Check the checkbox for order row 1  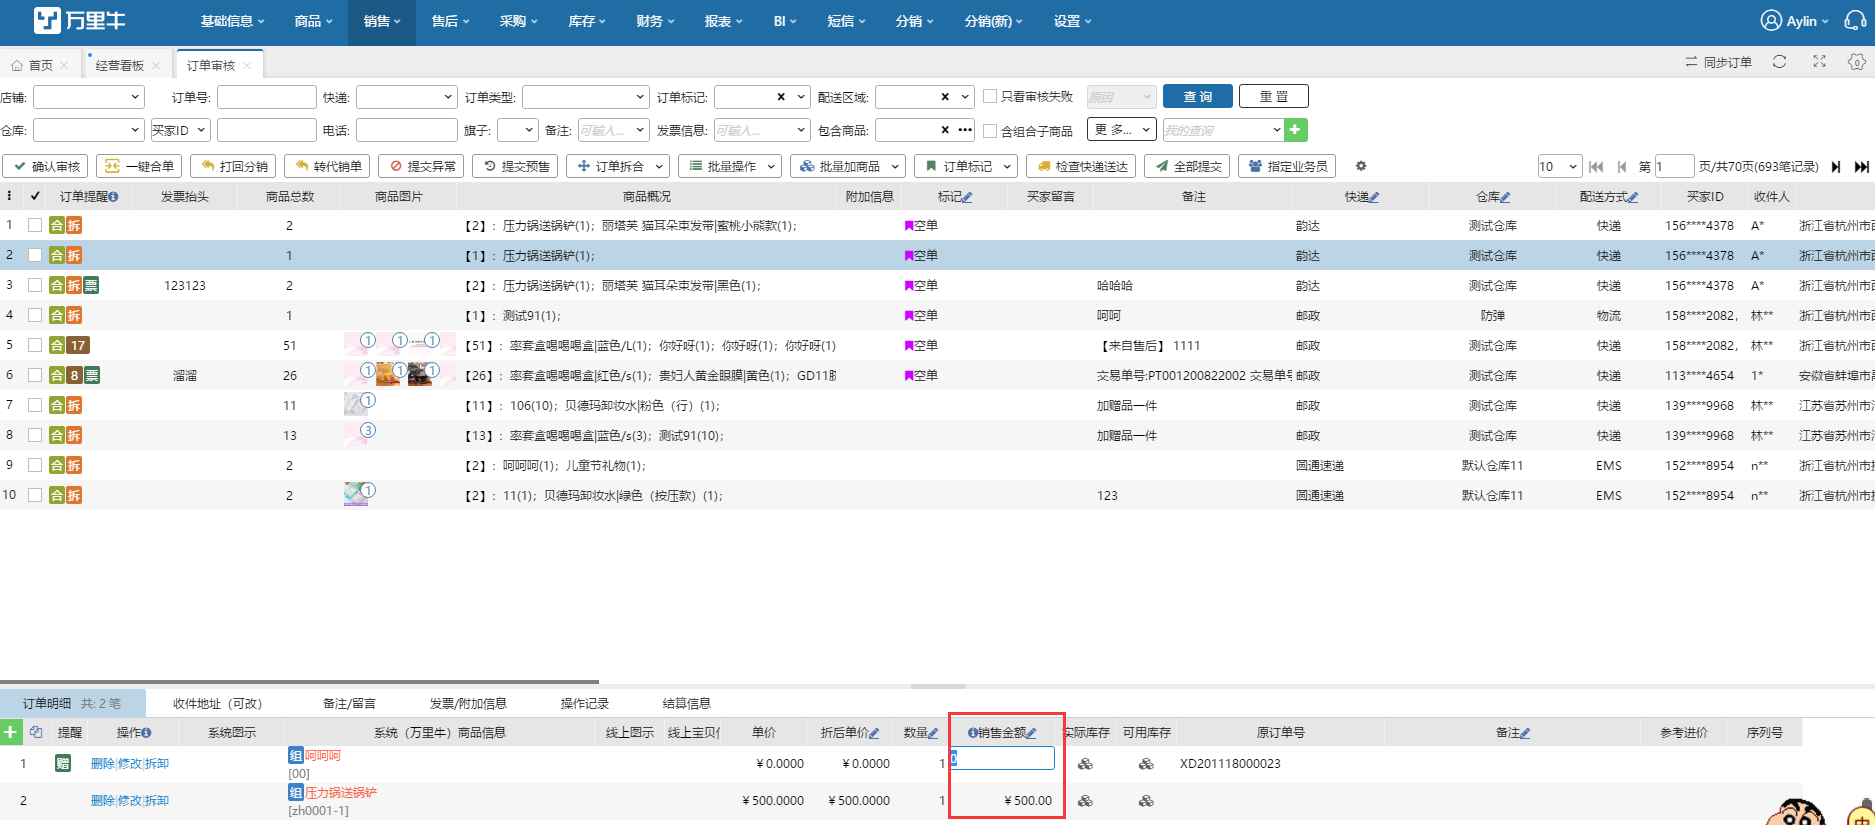pyautogui.click(x=35, y=225)
